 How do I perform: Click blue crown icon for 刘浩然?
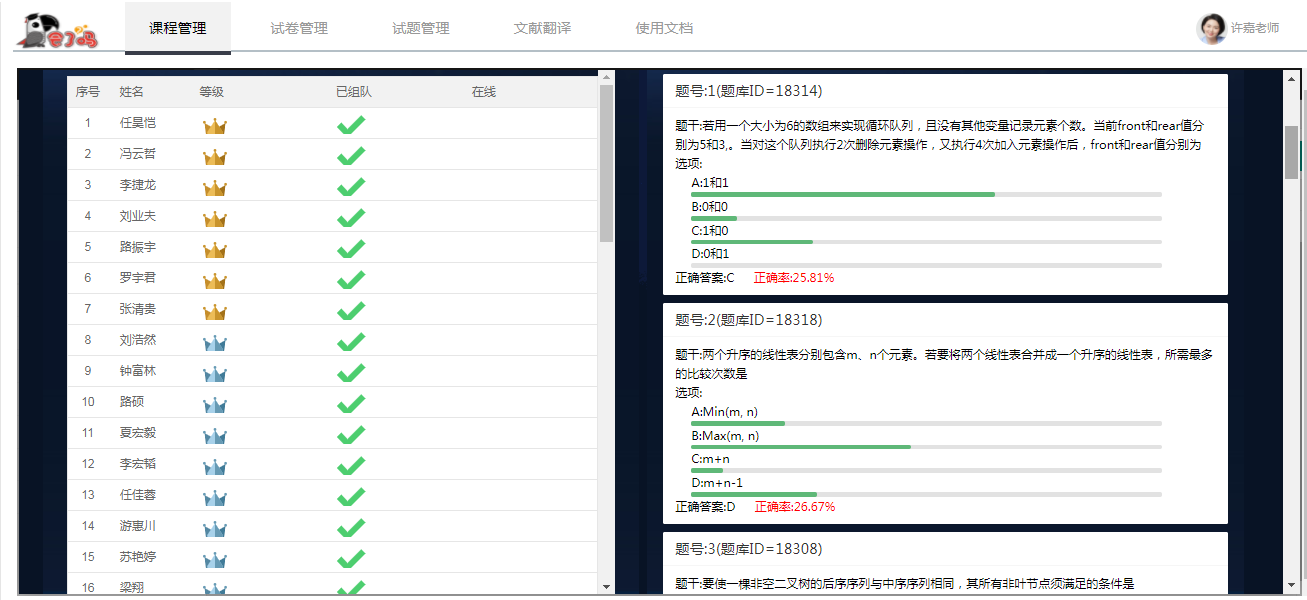(x=215, y=343)
